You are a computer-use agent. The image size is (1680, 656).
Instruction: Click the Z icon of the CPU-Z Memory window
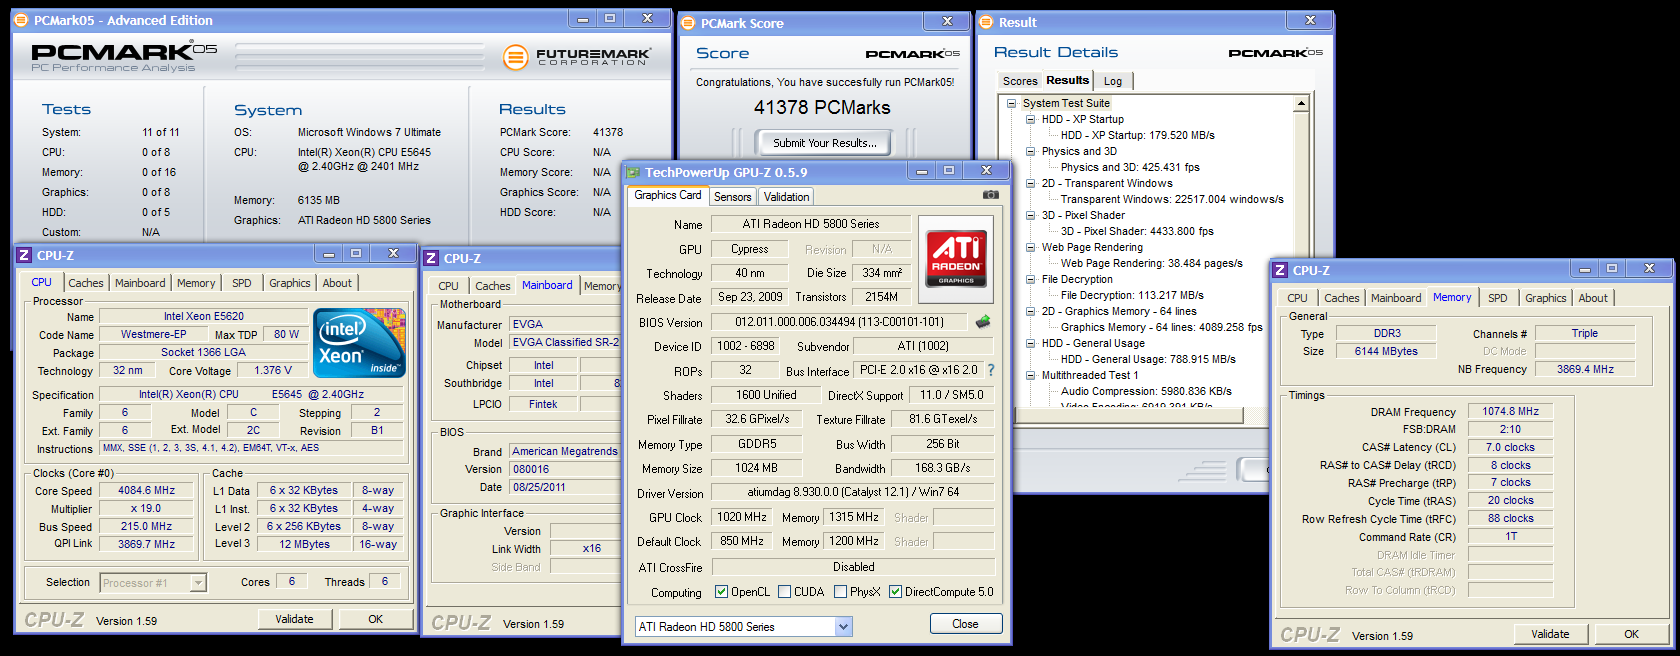click(x=1280, y=270)
